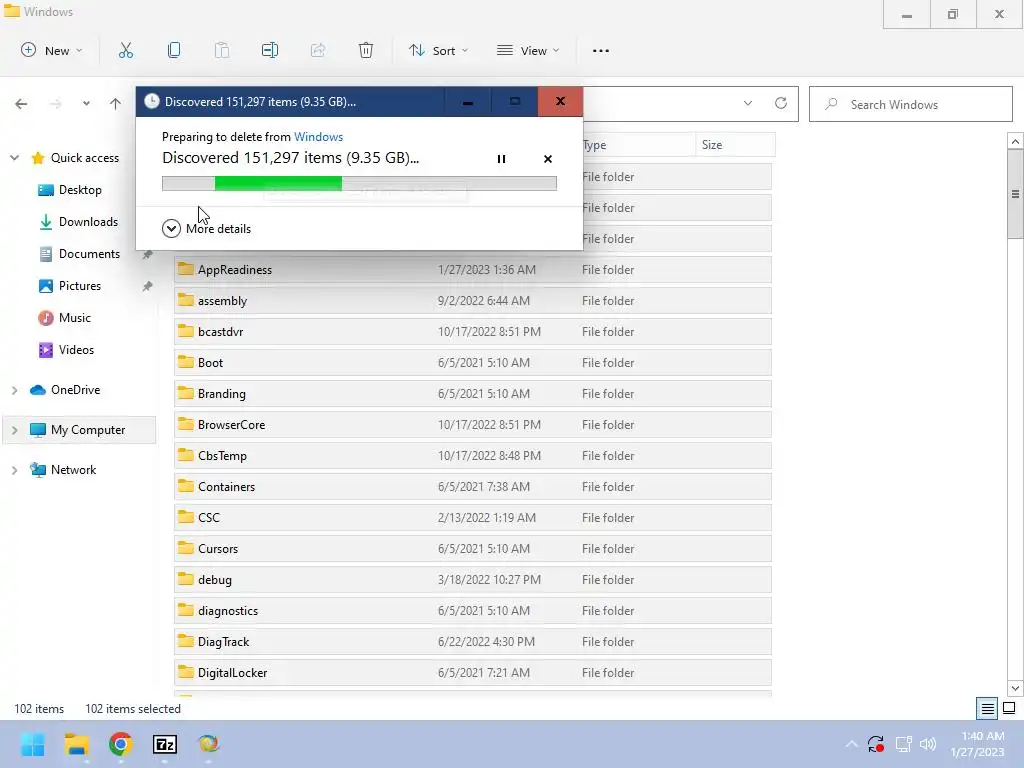Show hidden tray icons chevron

[852, 744]
